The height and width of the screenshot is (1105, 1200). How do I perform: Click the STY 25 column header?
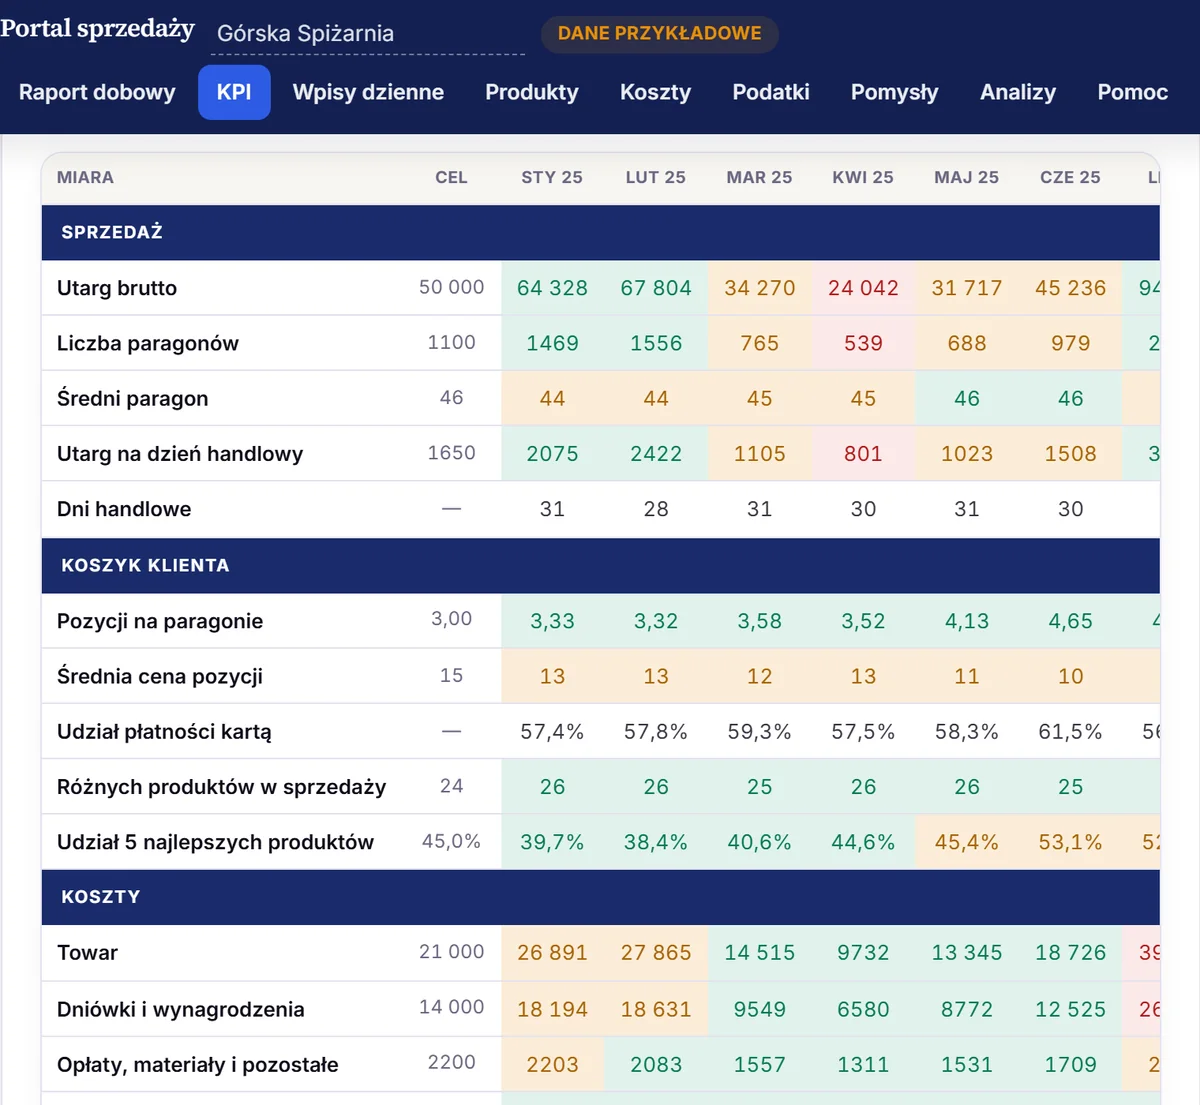click(x=552, y=177)
